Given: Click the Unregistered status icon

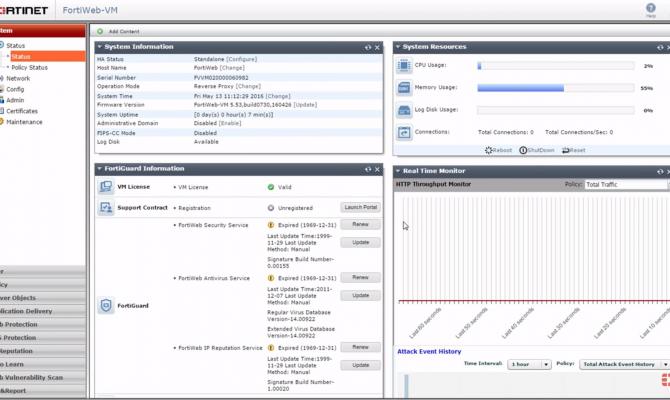Looking at the screenshot, I should 270,208.
